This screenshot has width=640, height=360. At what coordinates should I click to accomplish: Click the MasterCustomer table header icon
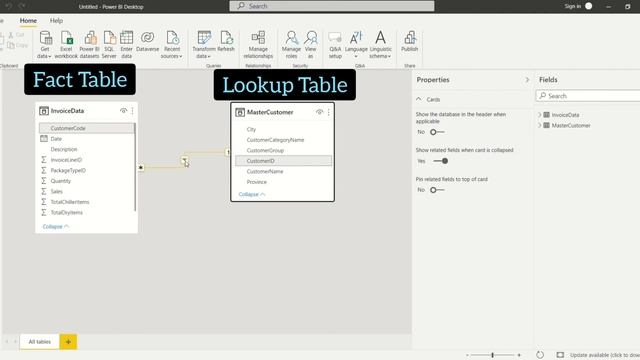click(x=240, y=112)
